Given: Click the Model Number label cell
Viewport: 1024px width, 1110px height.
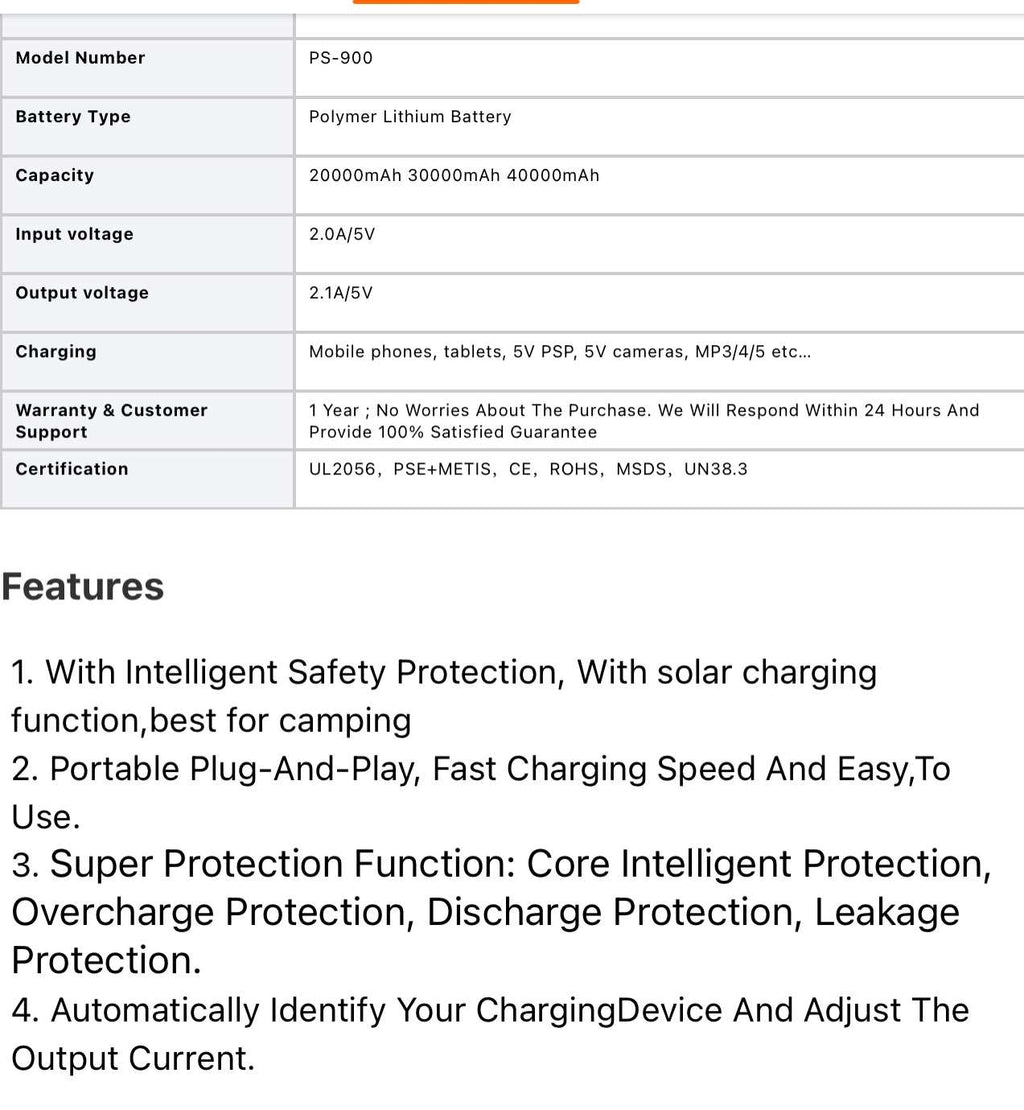Looking at the screenshot, I should click(80, 58).
